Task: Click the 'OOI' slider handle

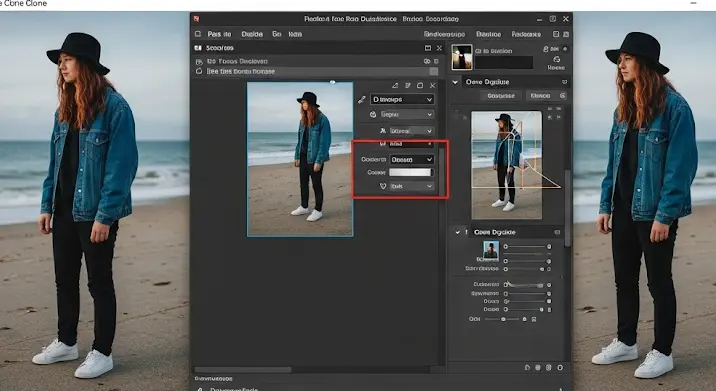Action: click(x=503, y=319)
